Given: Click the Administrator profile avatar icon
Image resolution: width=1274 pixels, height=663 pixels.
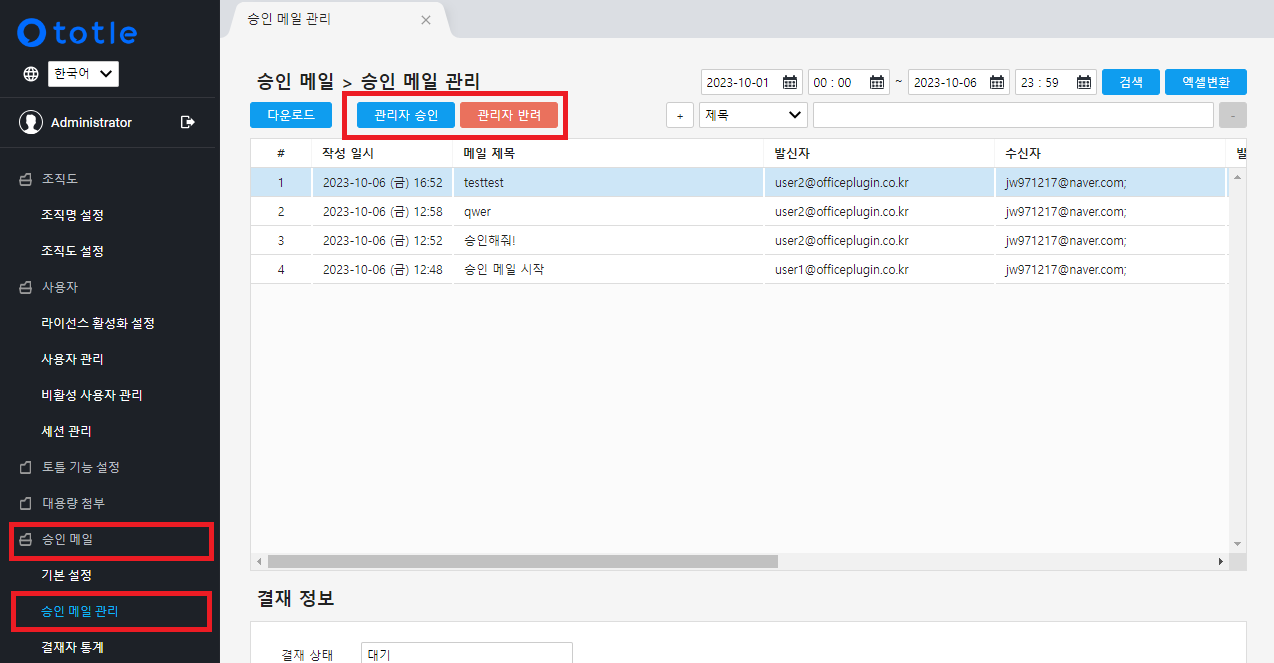Looking at the screenshot, I should coord(32,122).
